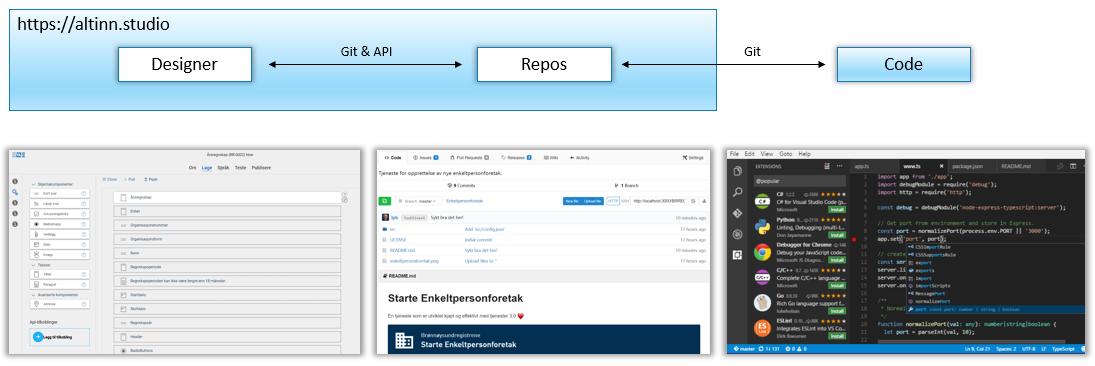Switch to the package.json editor tab
Screen dimensions: 1095x366
tap(968, 167)
